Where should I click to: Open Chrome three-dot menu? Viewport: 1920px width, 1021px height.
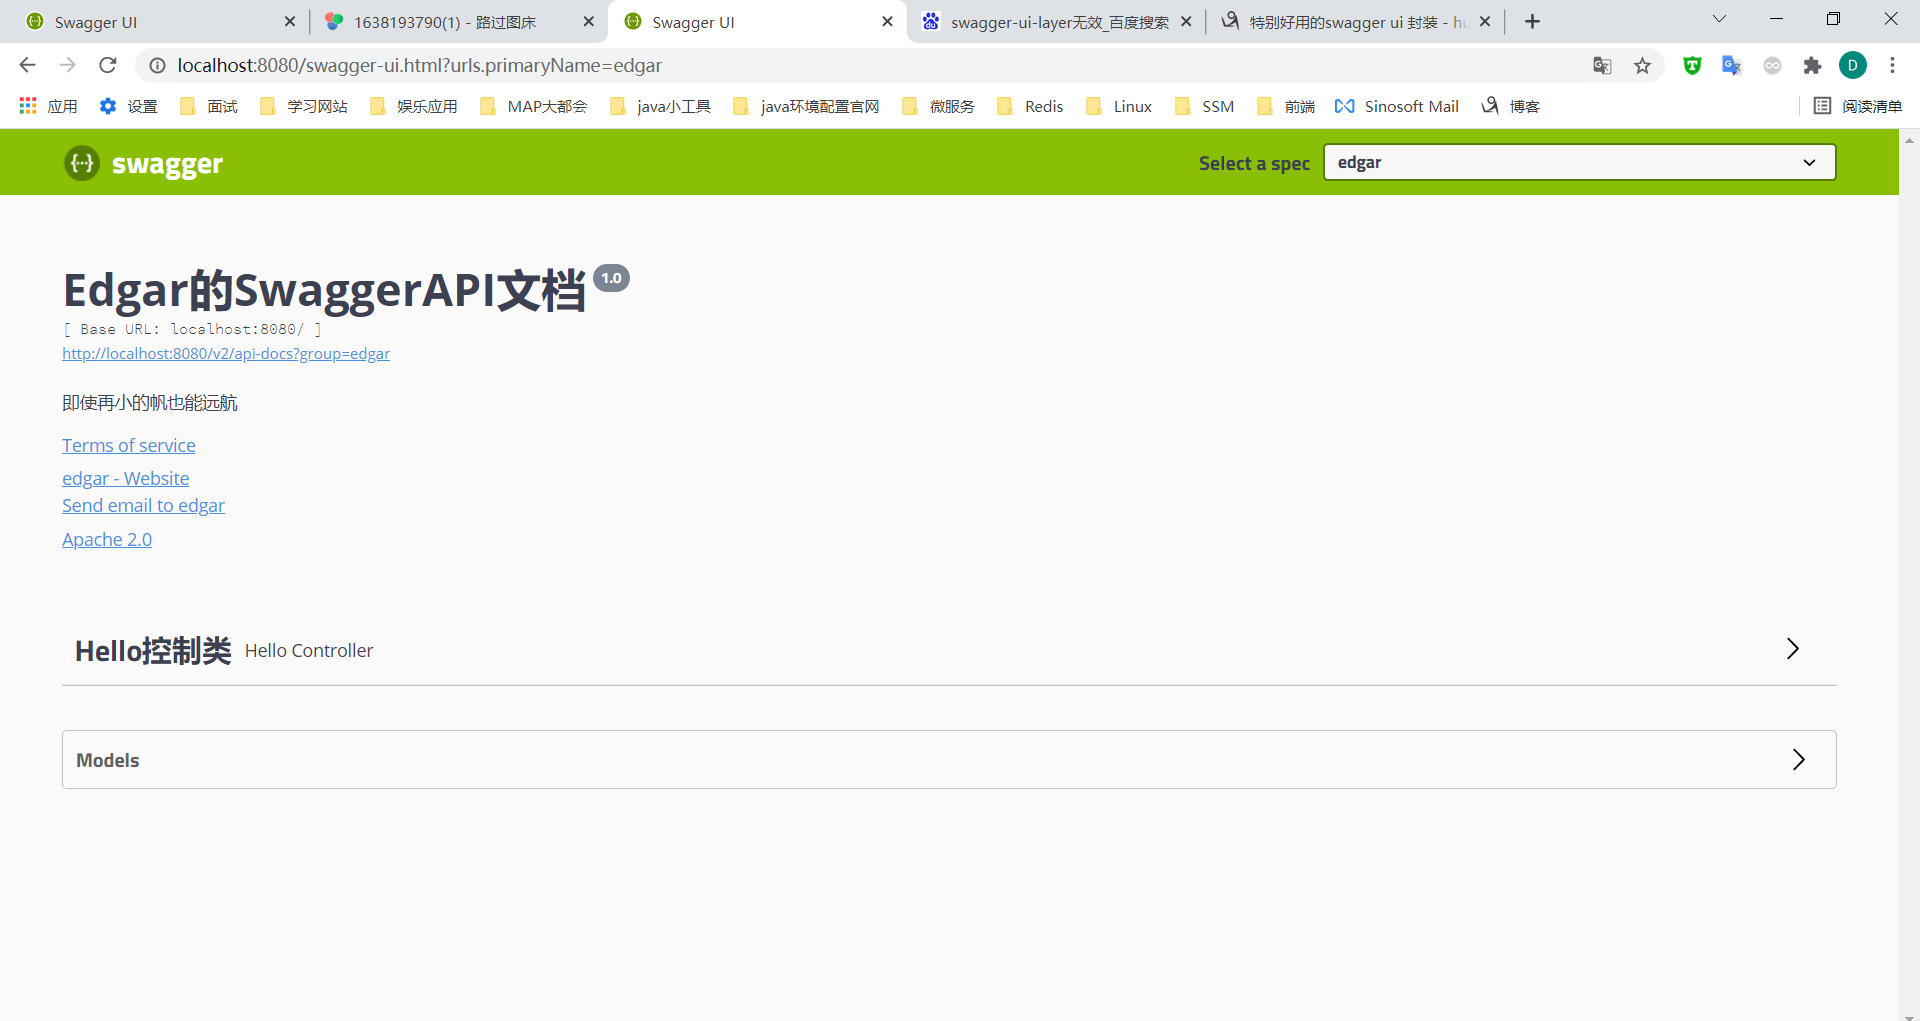point(1892,65)
